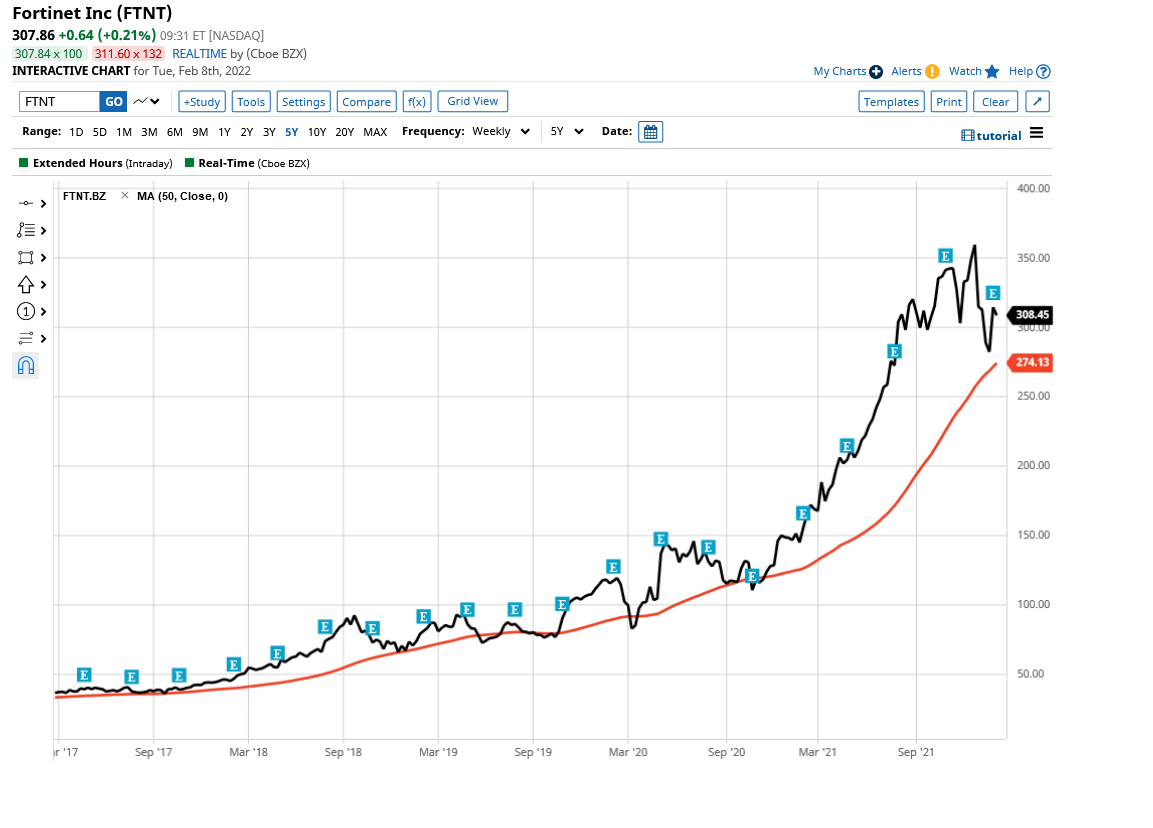Open the horizontal lines adjust tool

26,338
